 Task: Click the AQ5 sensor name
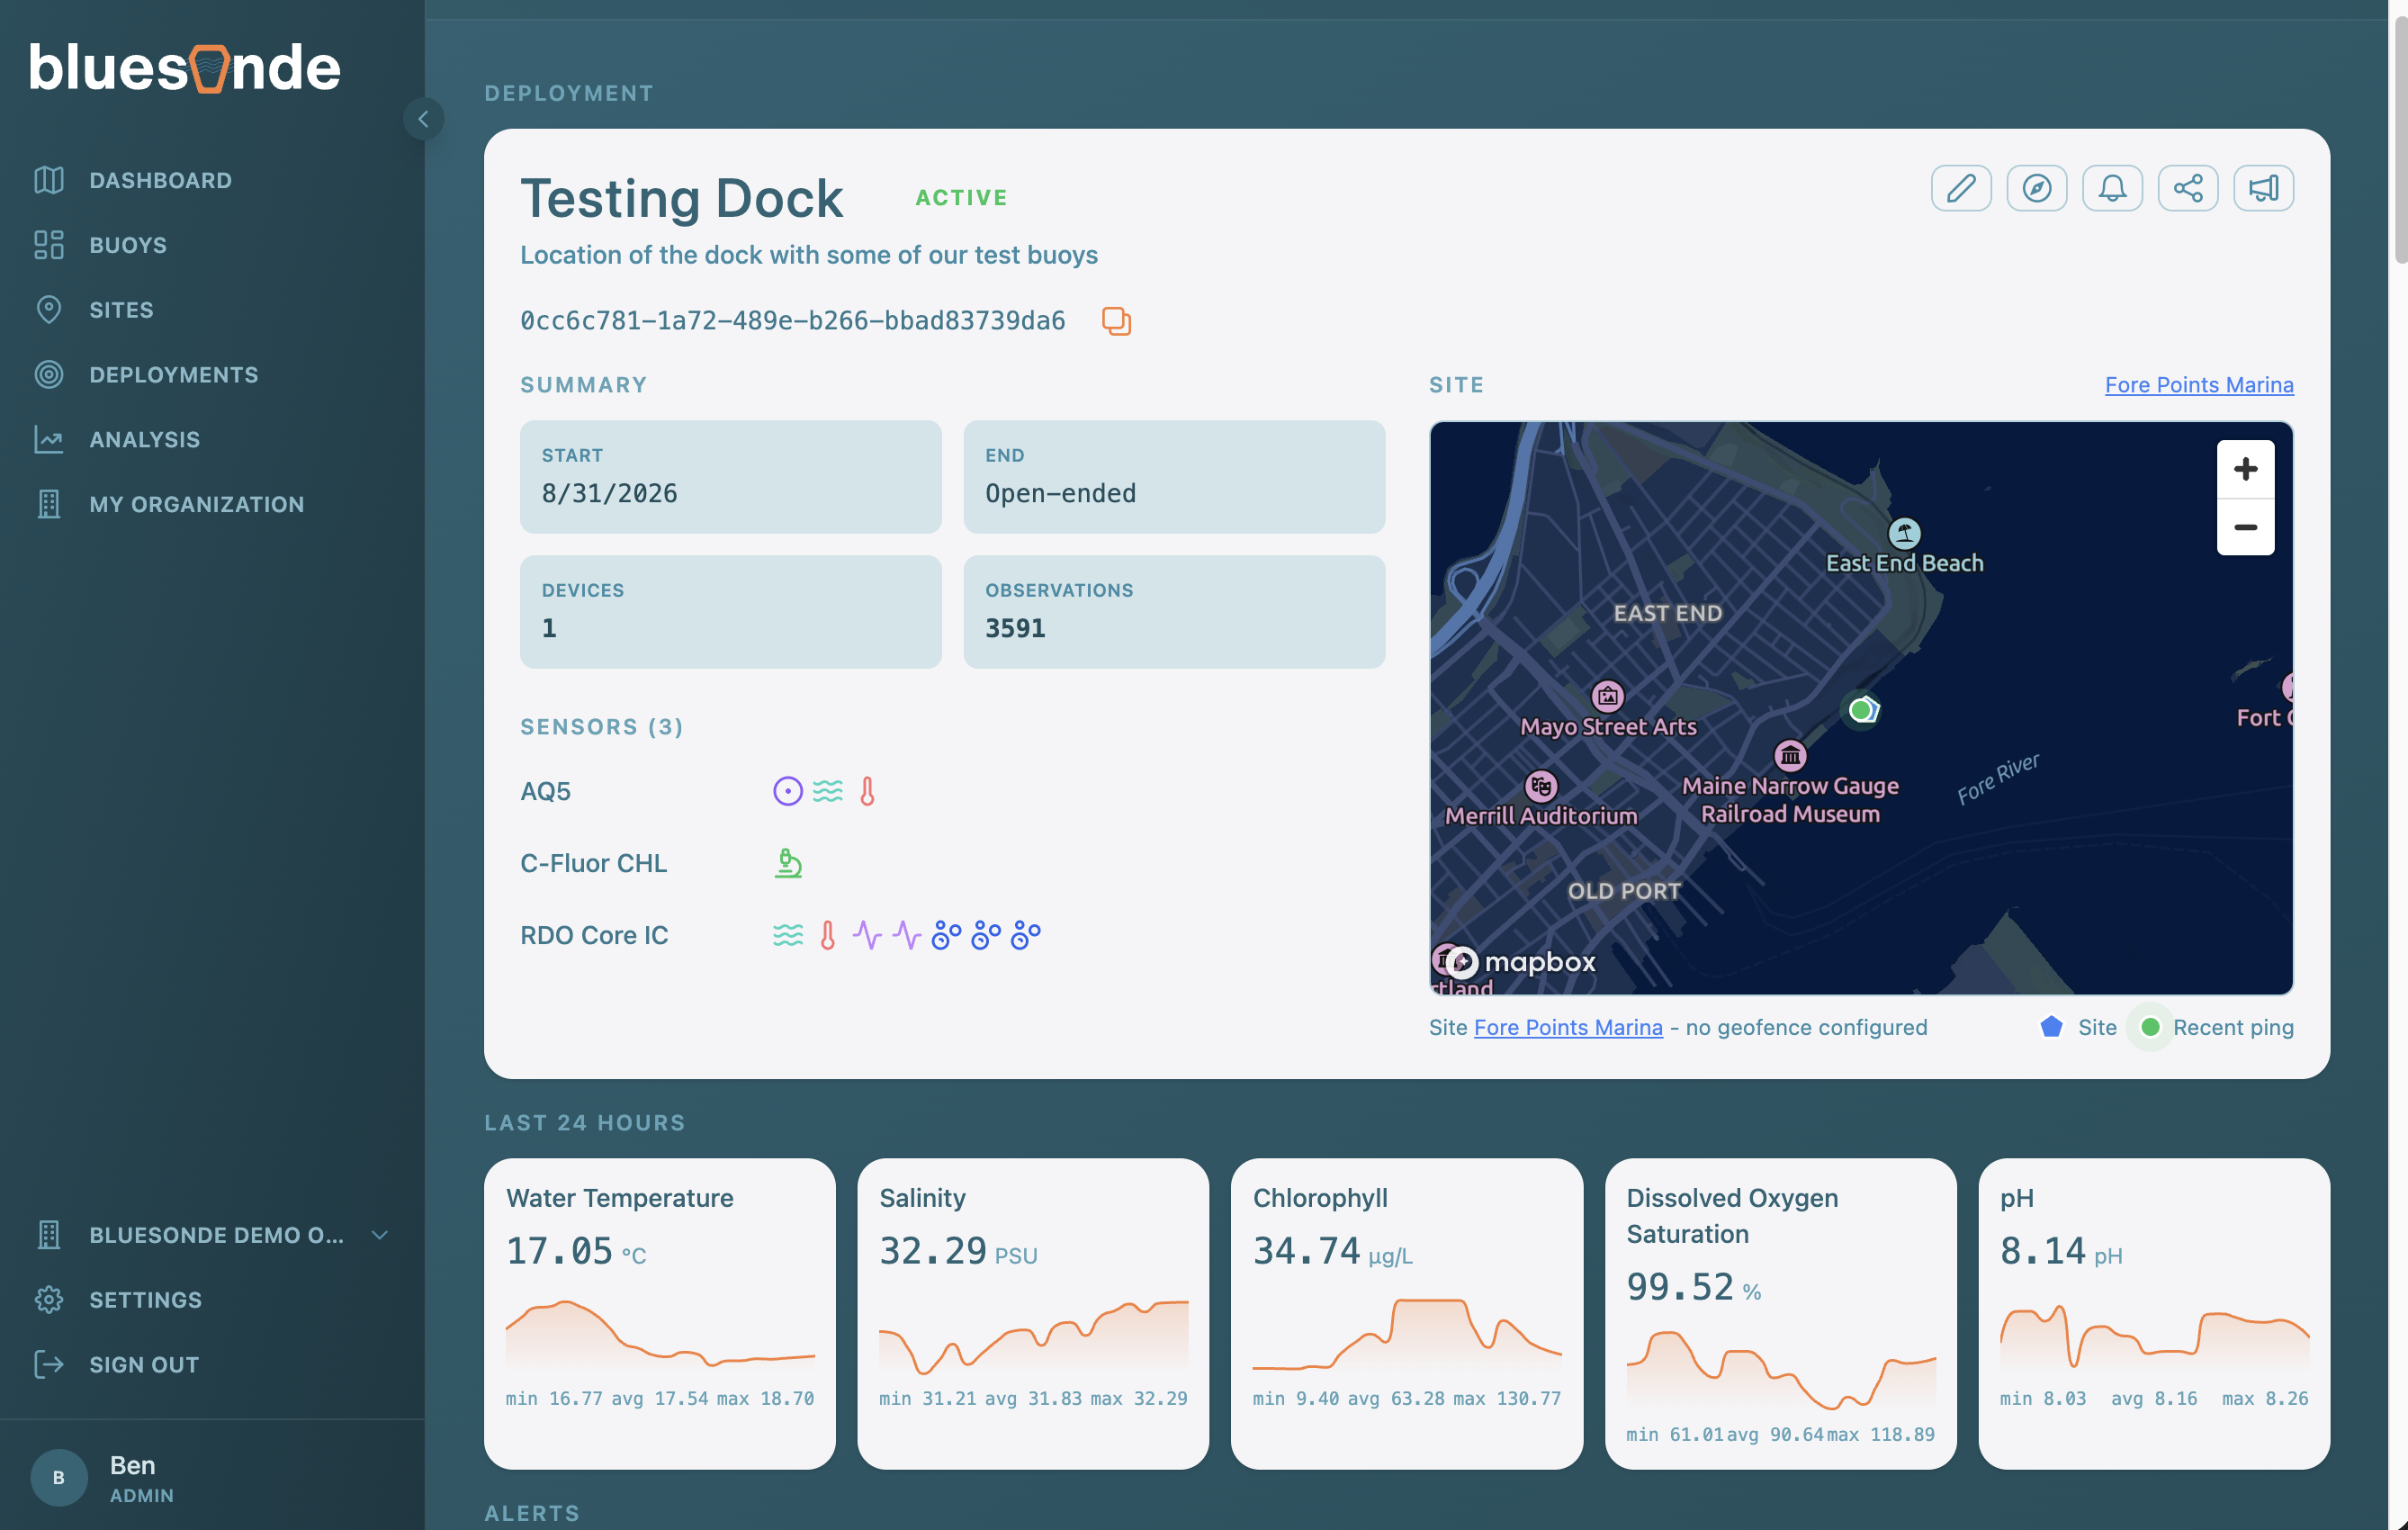click(x=545, y=791)
